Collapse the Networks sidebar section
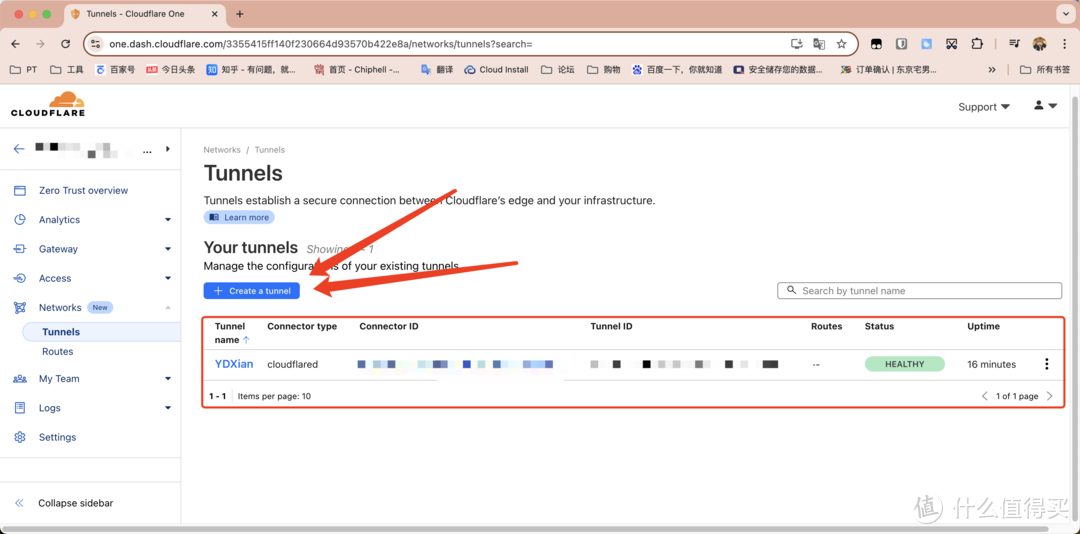 167,308
